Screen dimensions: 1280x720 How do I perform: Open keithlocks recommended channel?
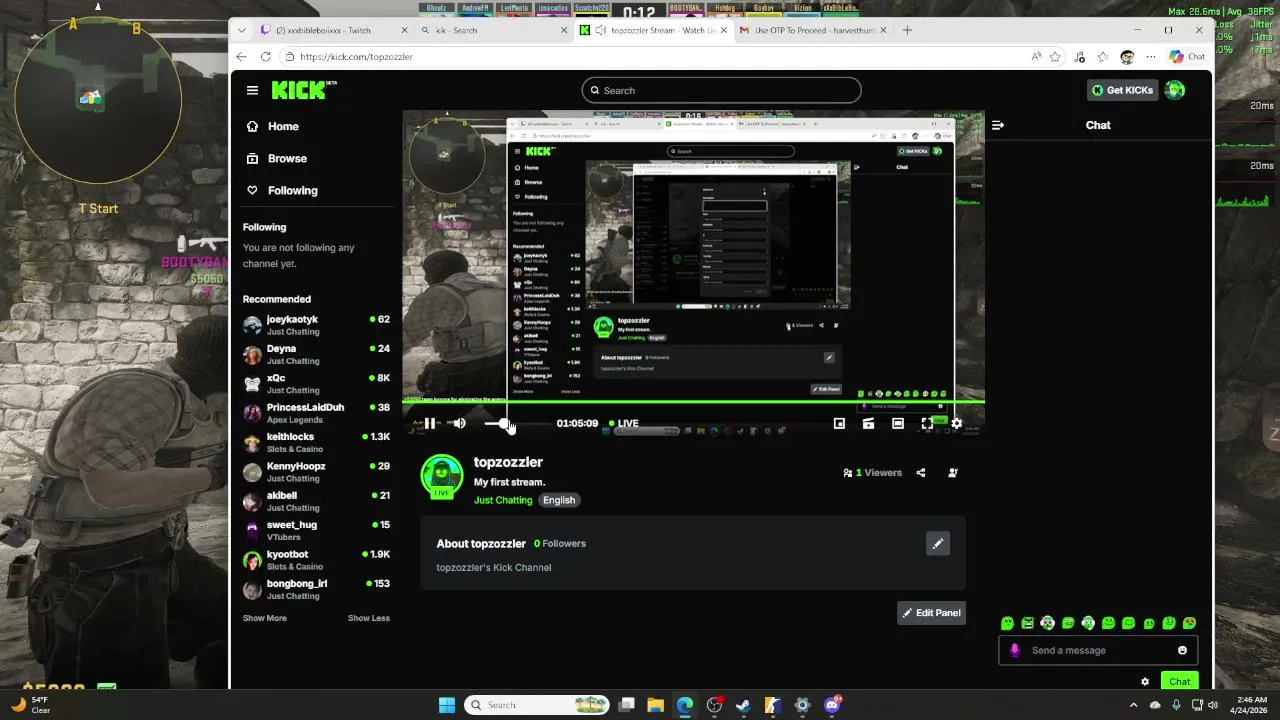click(316, 442)
